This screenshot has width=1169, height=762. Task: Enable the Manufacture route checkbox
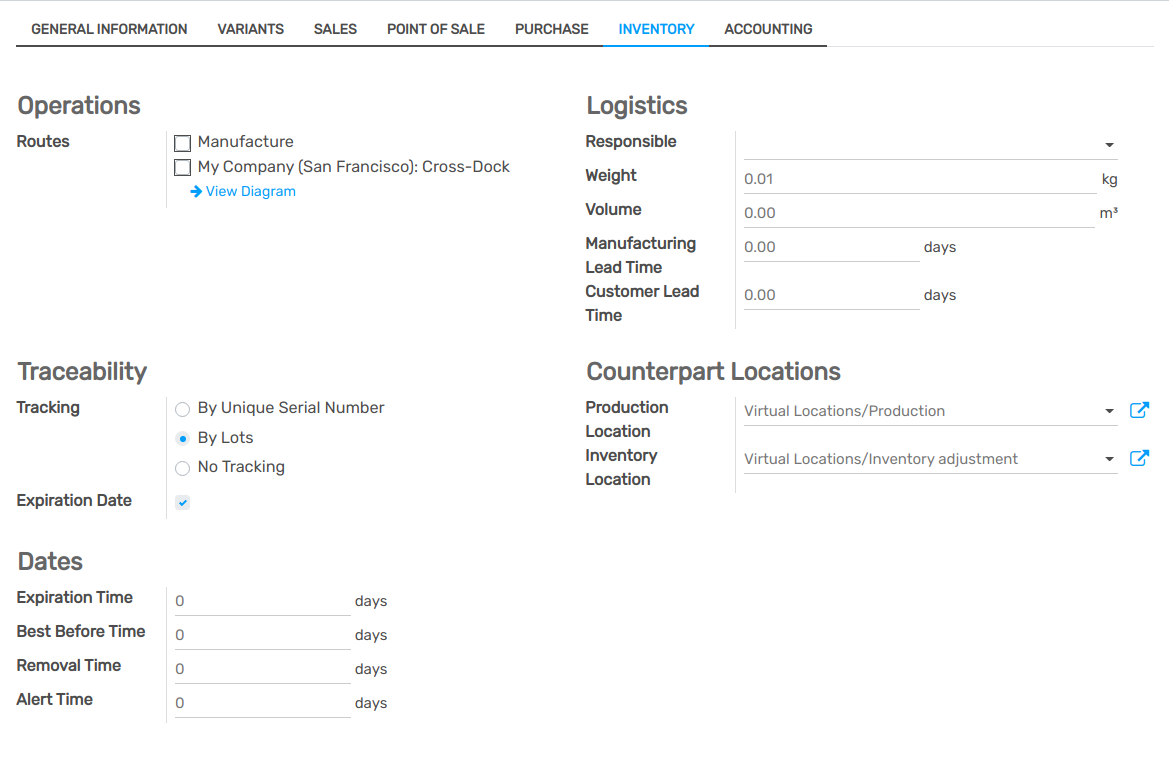tap(182, 143)
